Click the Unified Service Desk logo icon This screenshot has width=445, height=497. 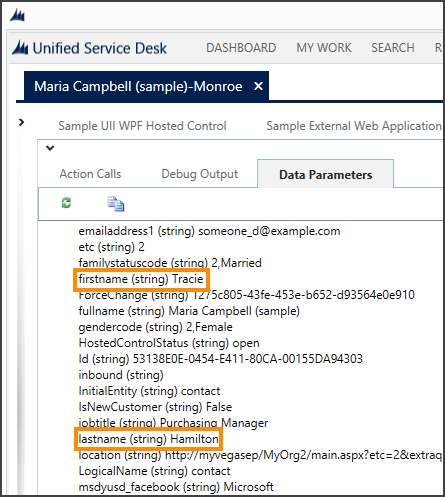click(x=20, y=48)
